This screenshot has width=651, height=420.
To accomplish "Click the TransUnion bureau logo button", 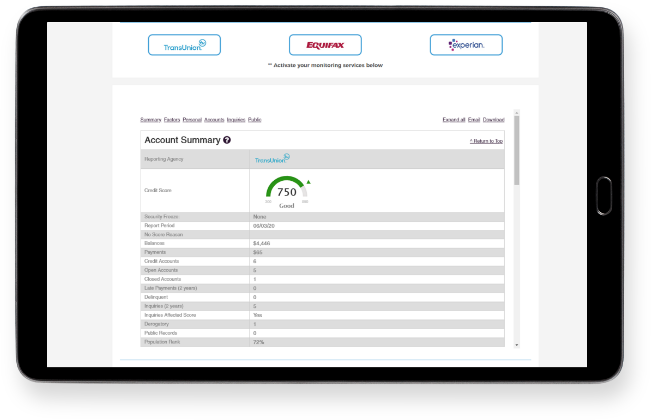I will pyautogui.click(x=184, y=45).
